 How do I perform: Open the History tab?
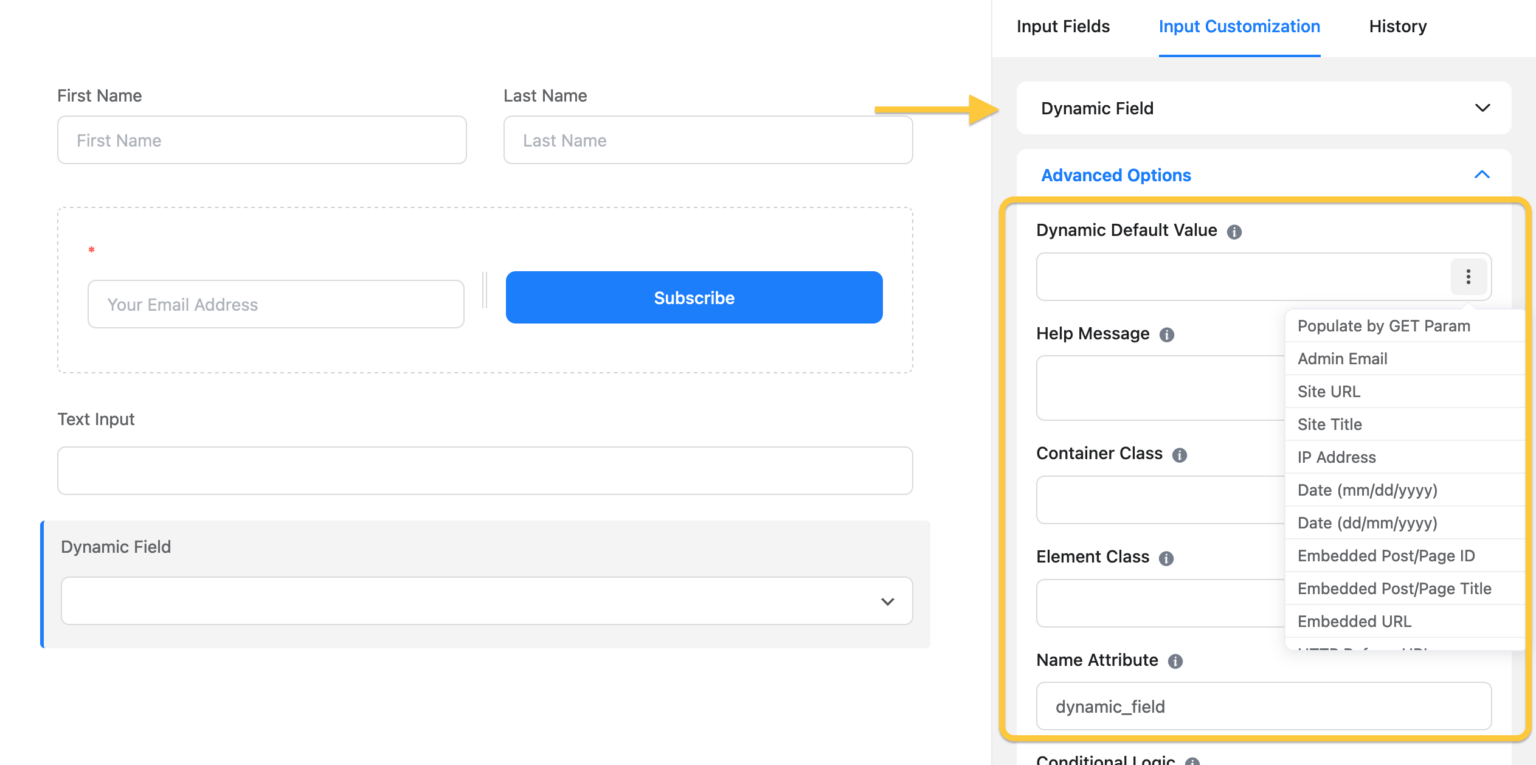(1397, 26)
